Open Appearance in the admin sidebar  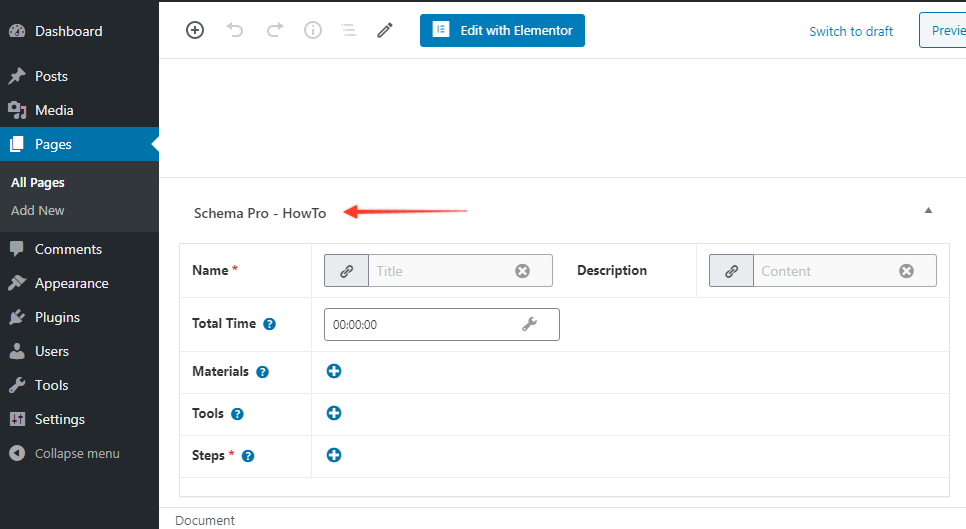[x=71, y=283]
